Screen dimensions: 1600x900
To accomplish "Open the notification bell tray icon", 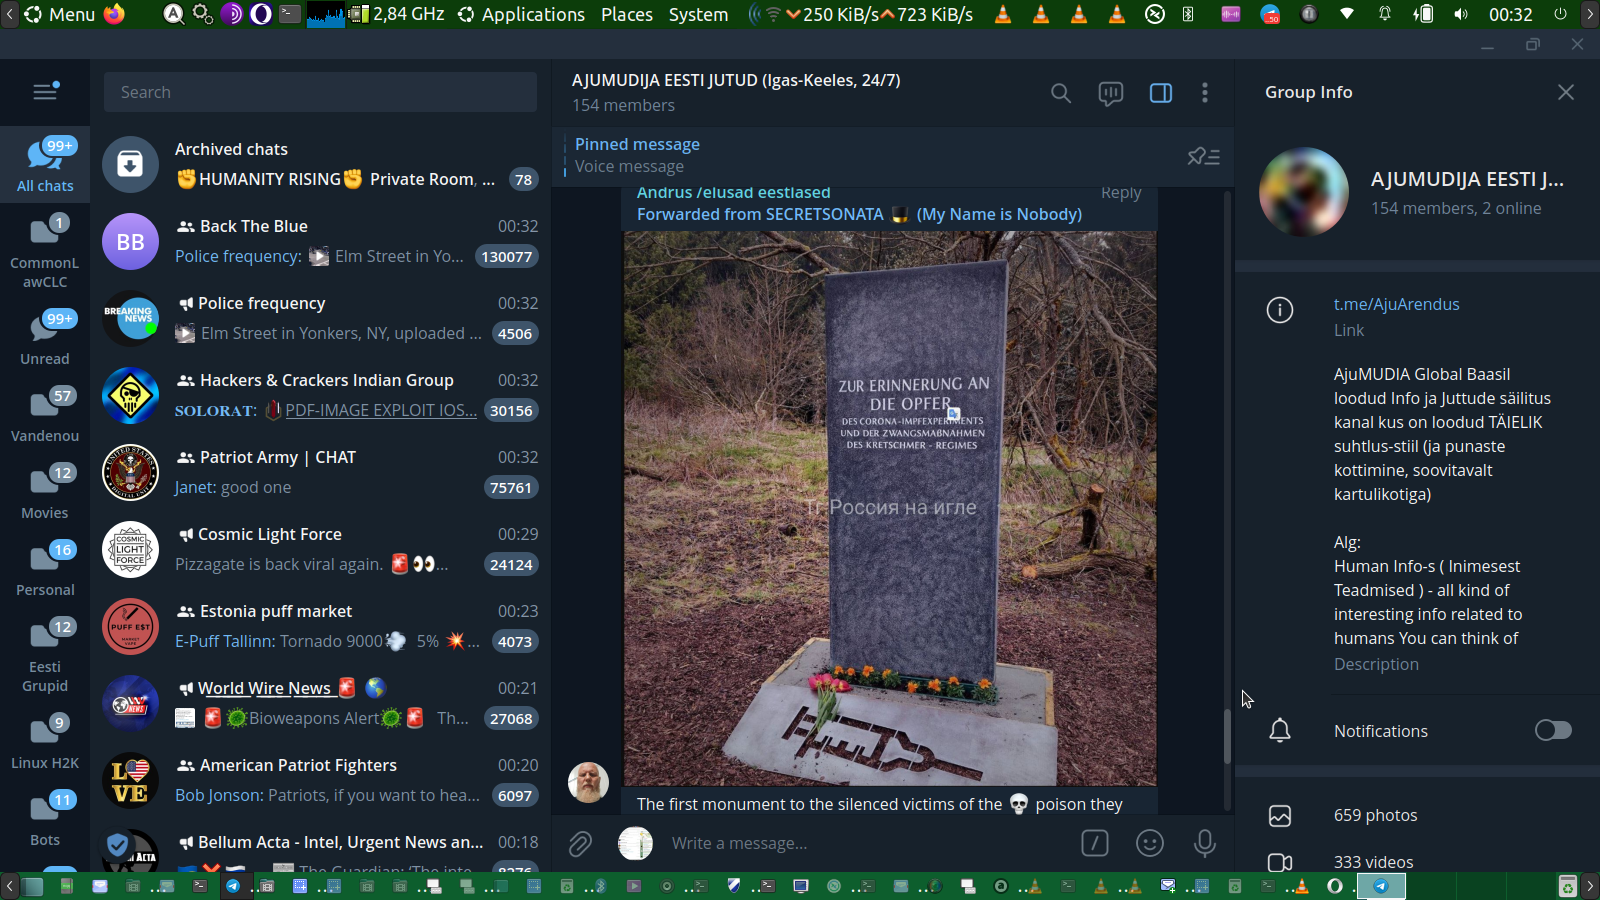I will 1385,14.
